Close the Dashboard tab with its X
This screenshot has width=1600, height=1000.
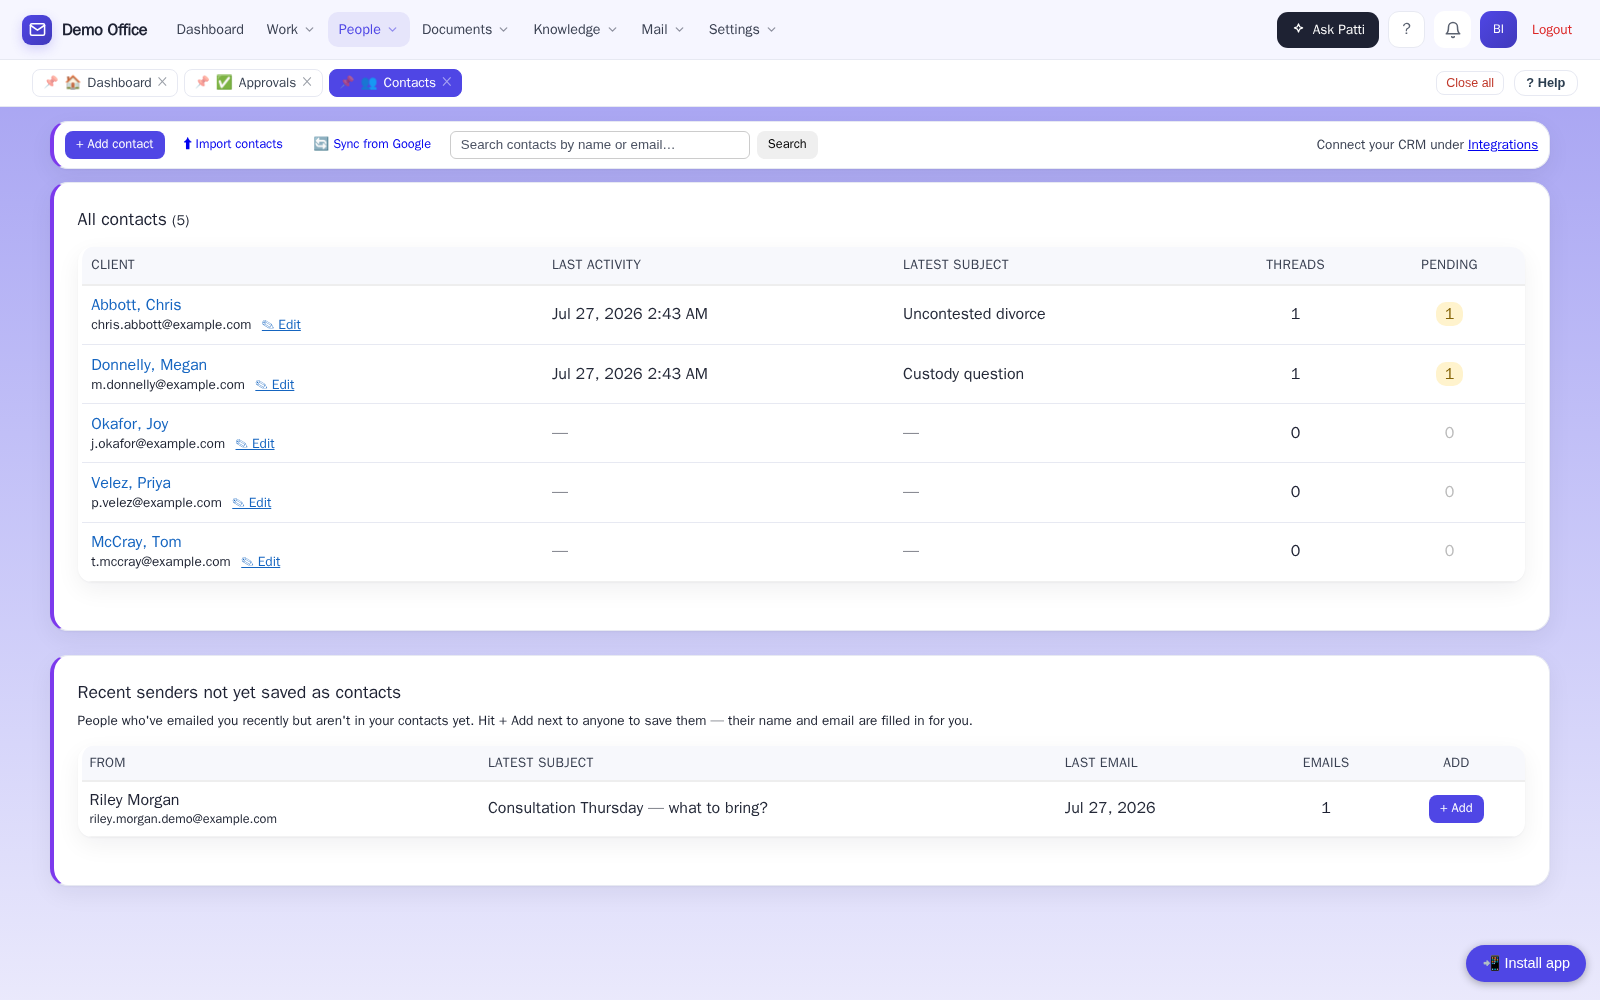[162, 82]
